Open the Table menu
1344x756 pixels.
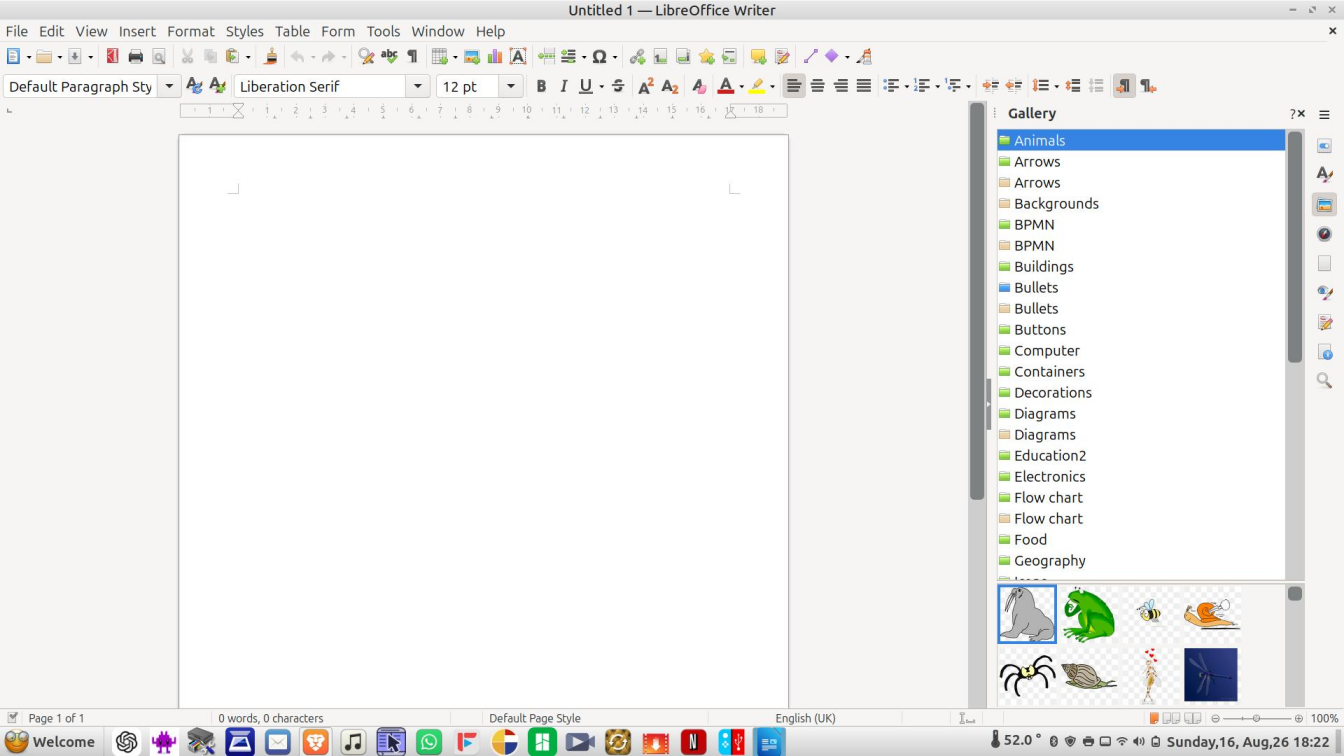(292, 31)
